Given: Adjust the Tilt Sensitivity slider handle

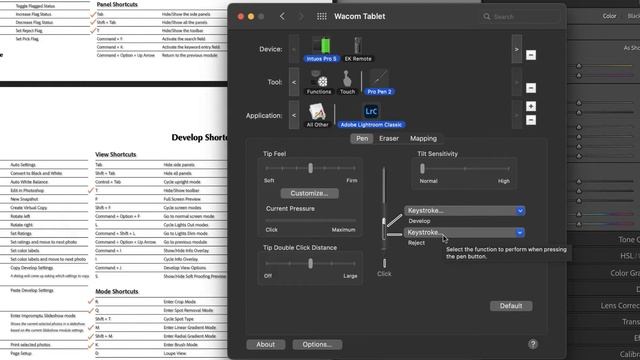Looking at the screenshot, I should pos(422,168).
